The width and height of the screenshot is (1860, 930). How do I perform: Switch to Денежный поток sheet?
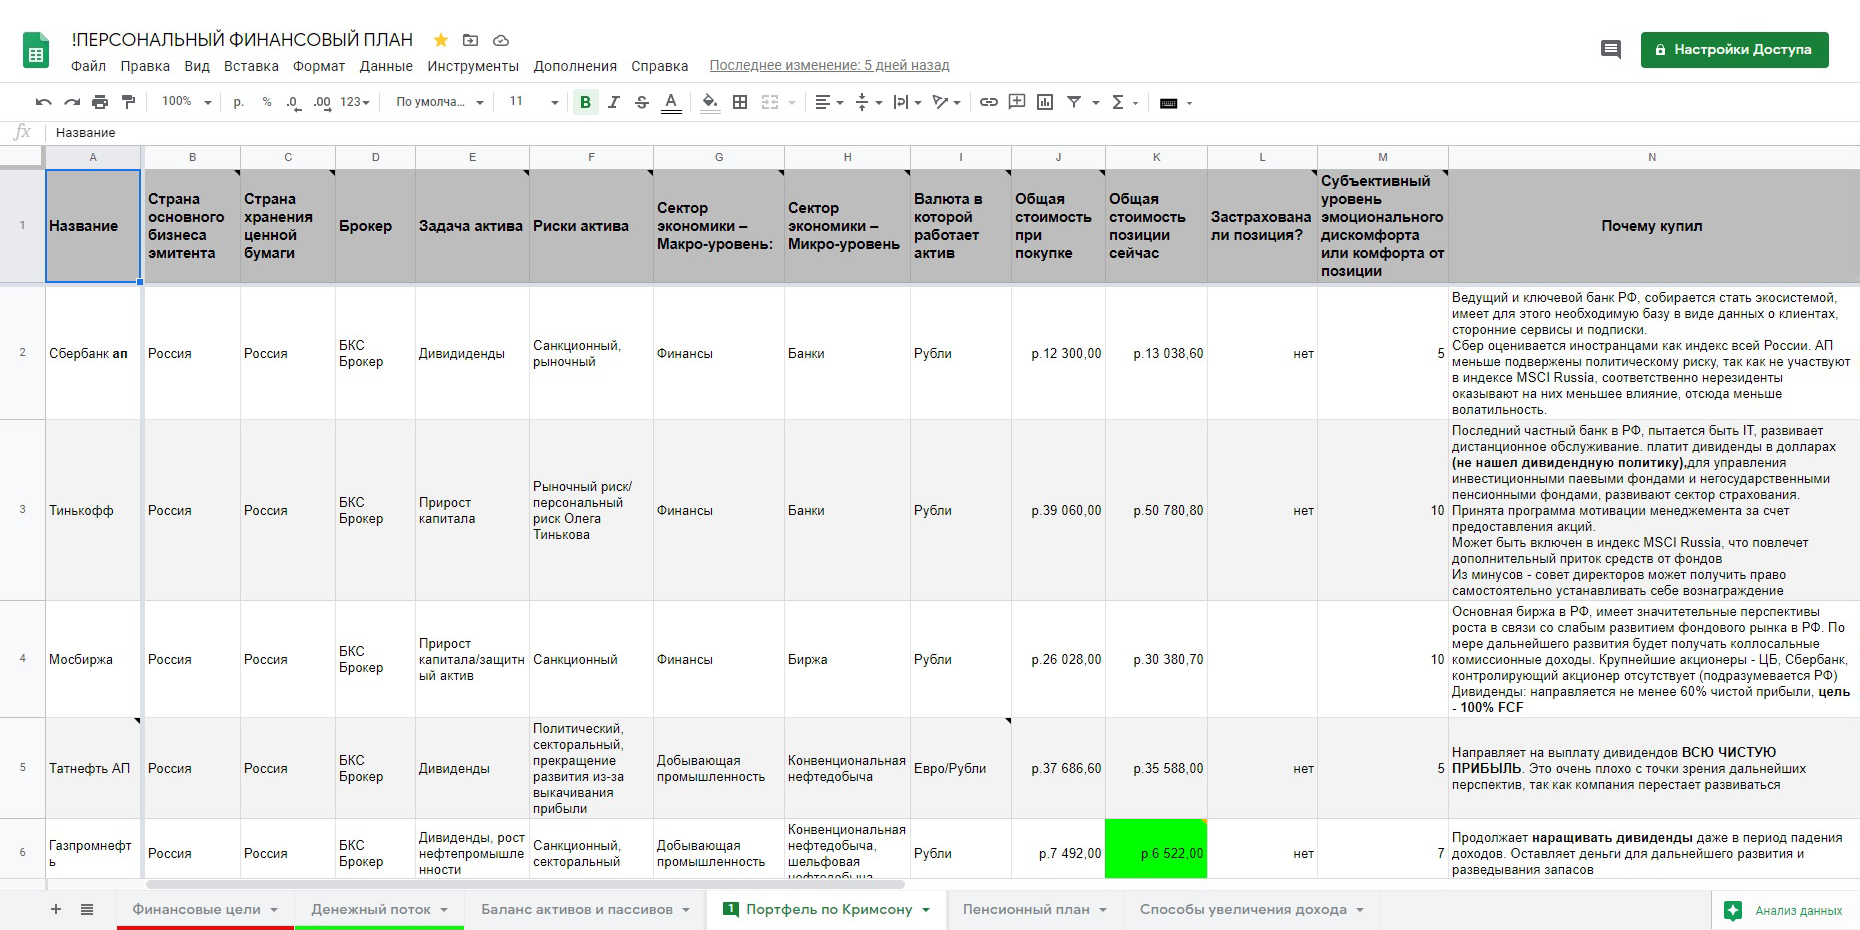click(x=379, y=909)
